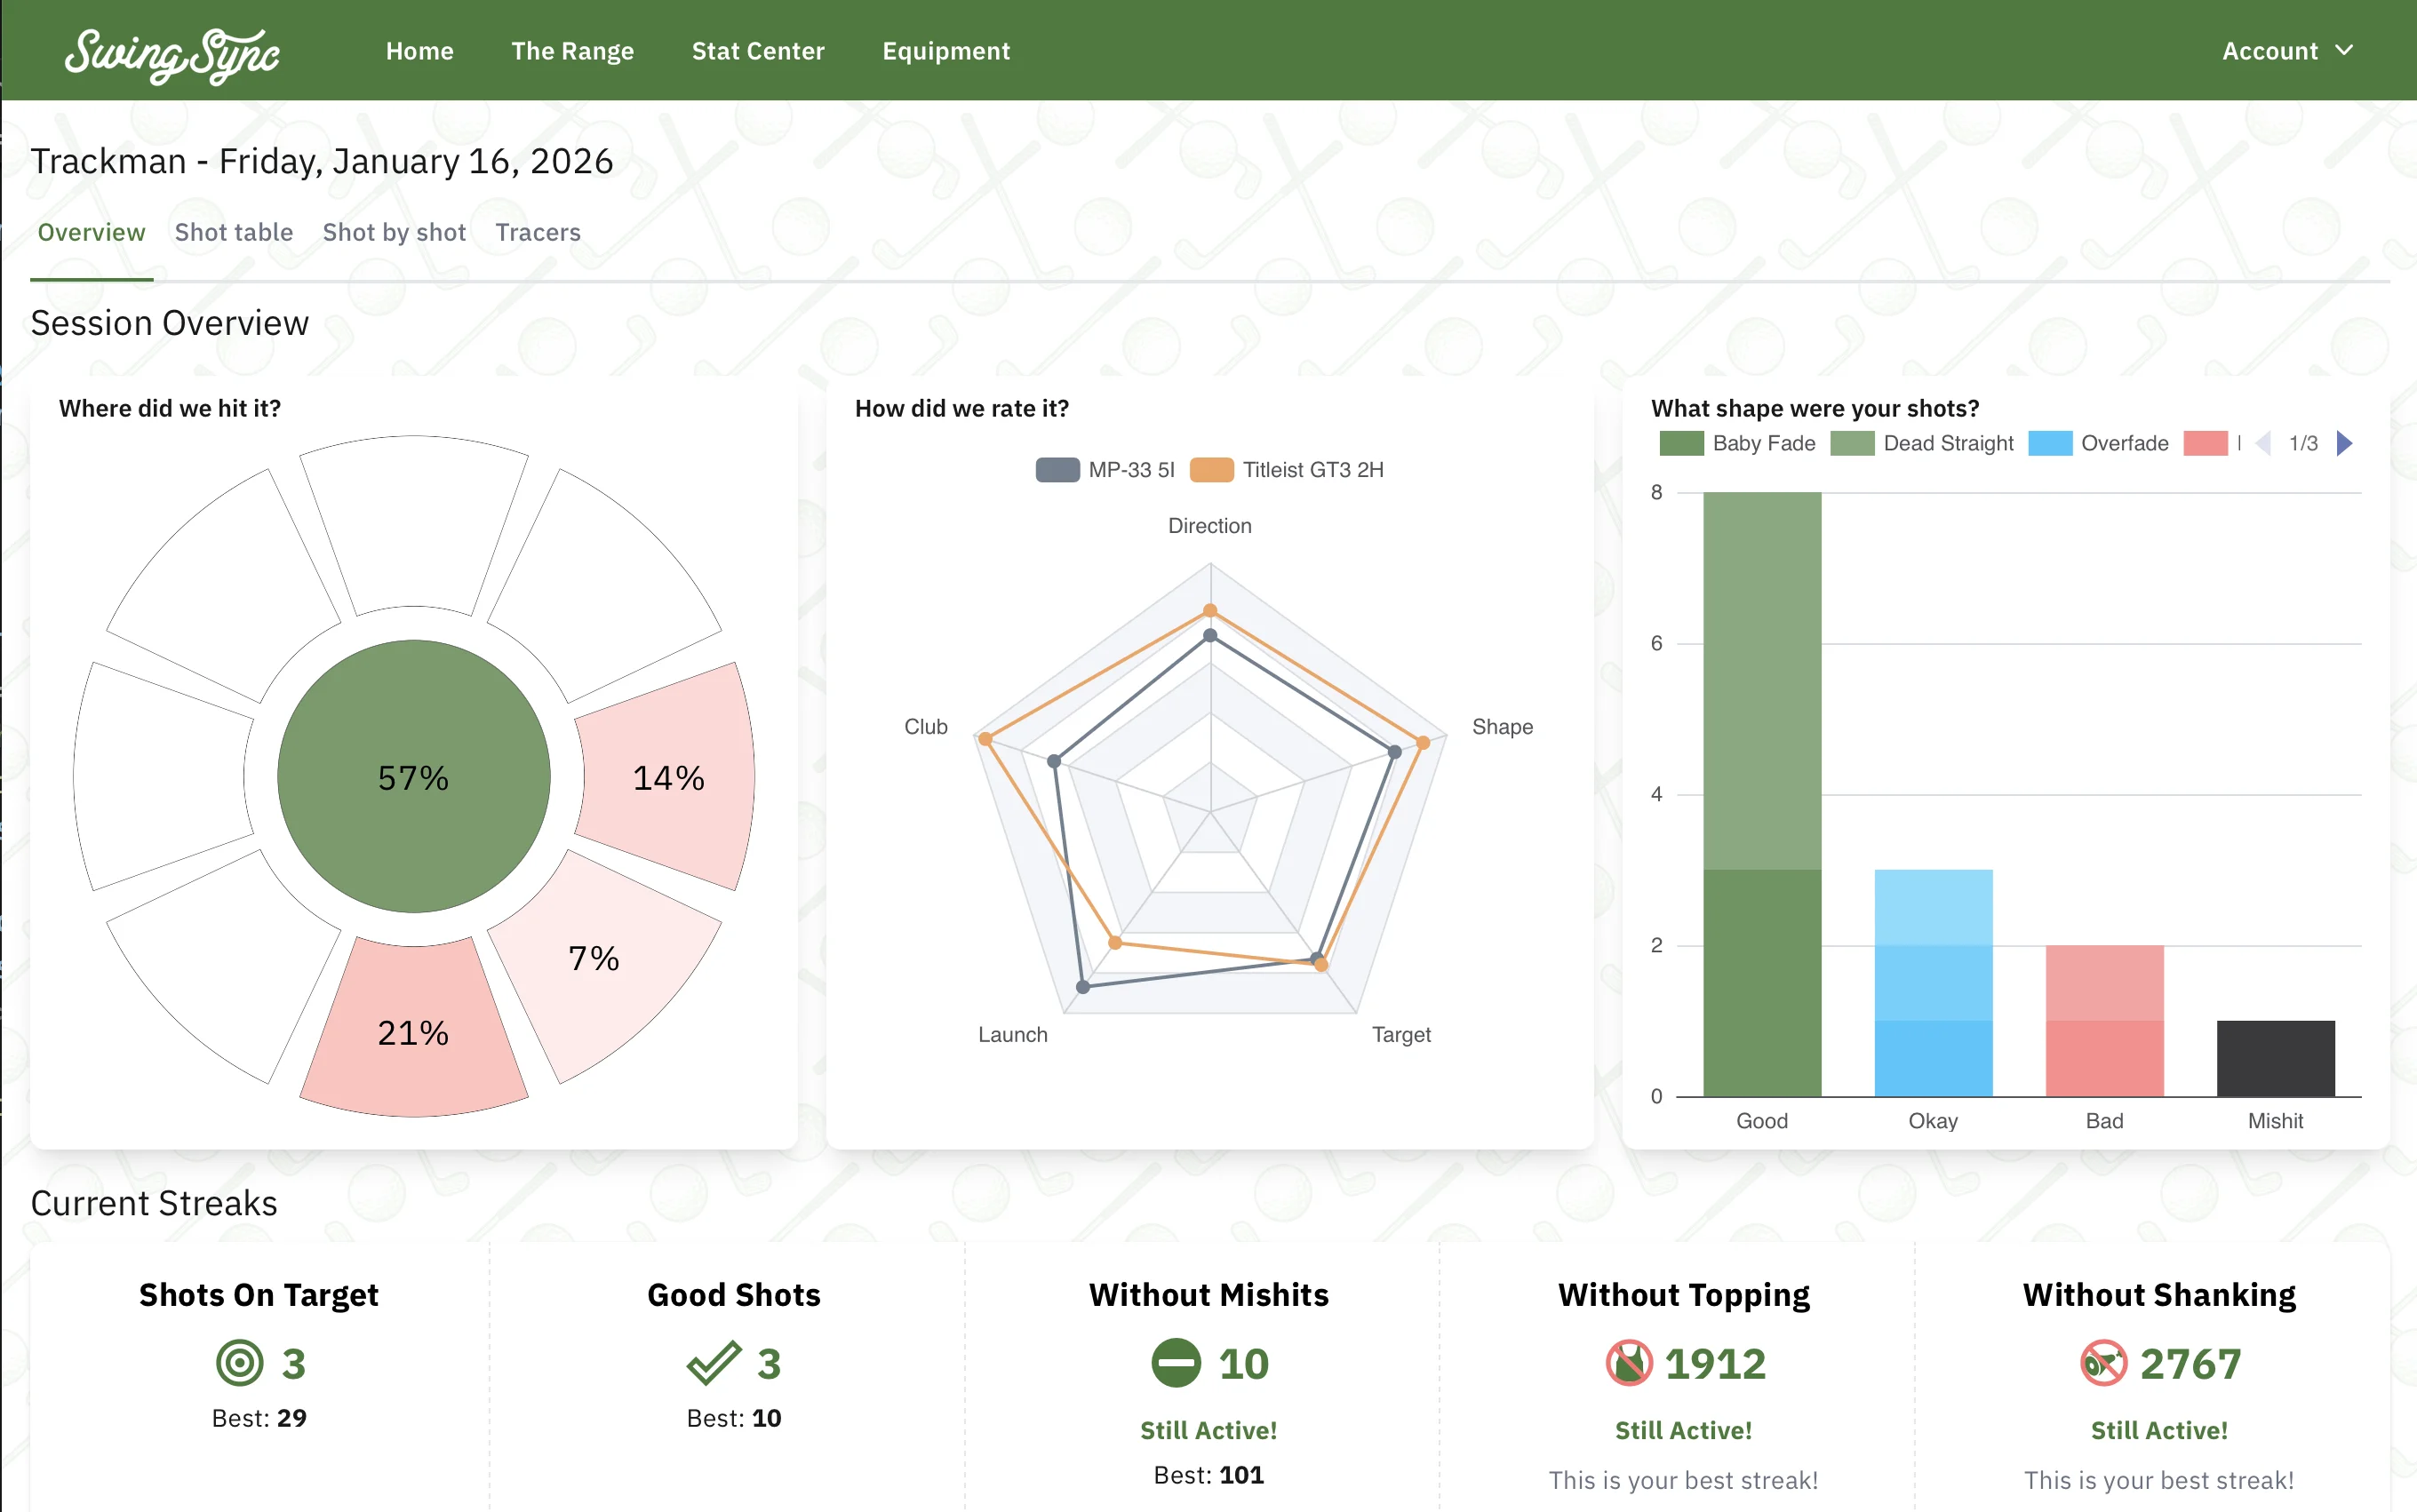Advance the shape legend with the right arrow
The width and height of the screenshot is (2417, 1512).
pyautogui.click(x=2344, y=443)
